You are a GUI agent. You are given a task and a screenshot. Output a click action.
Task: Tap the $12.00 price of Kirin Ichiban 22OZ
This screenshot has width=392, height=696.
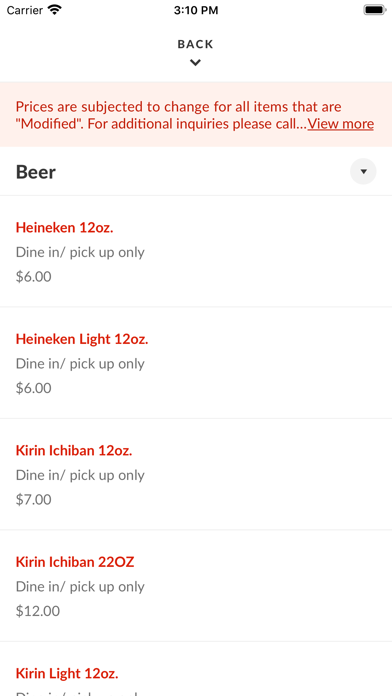point(38,611)
